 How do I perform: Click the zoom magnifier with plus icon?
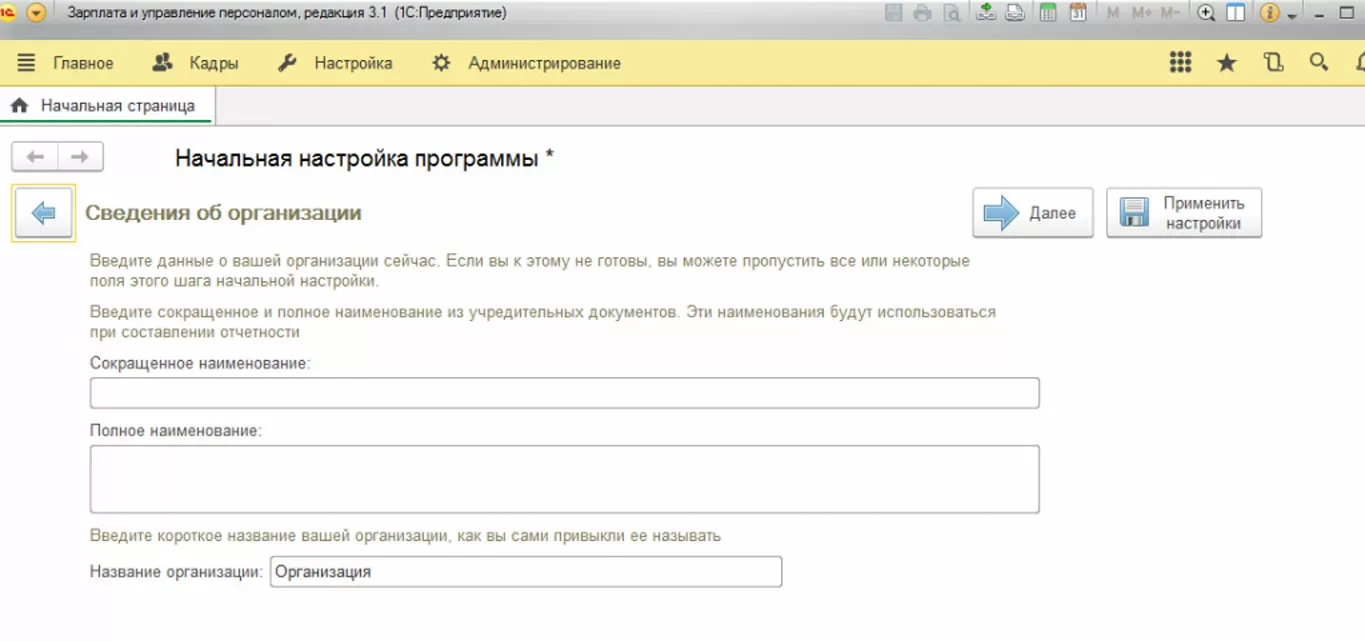(x=1206, y=13)
